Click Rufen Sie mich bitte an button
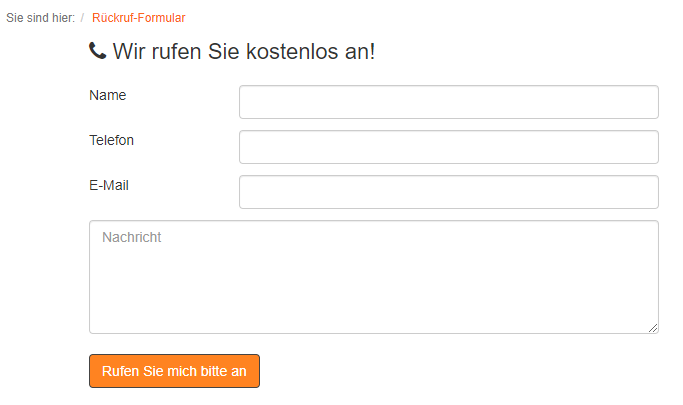 (174, 371)
